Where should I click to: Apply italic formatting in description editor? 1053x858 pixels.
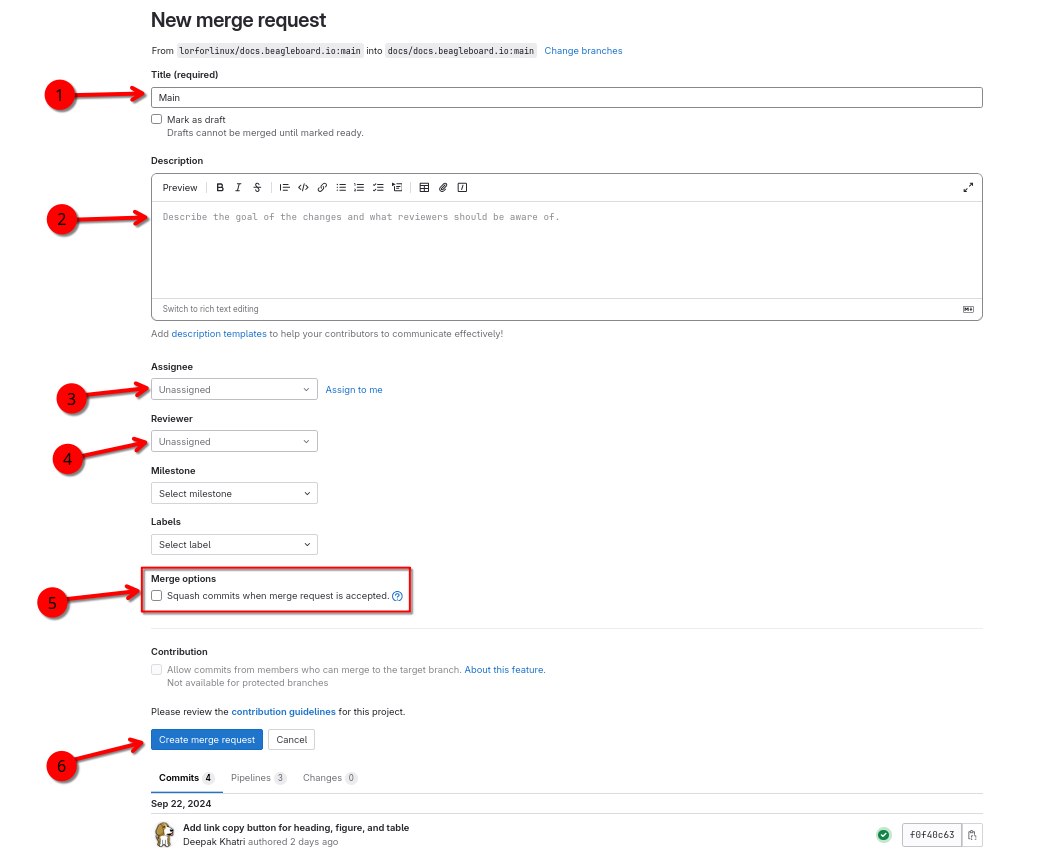(x=238, y=188)
